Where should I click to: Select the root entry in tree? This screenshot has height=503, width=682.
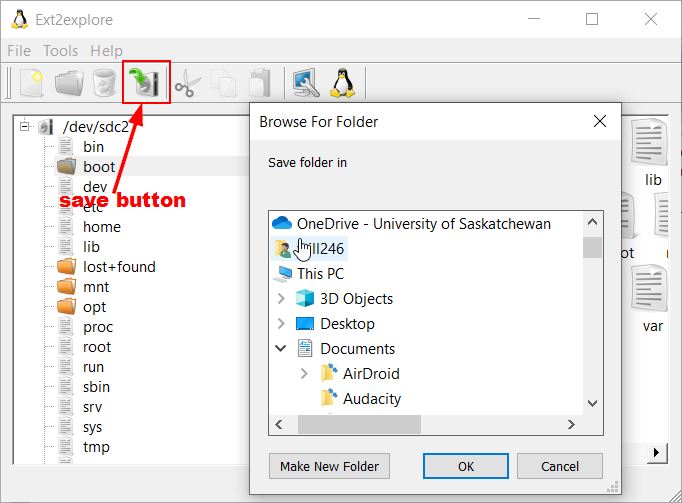pos(97,347)
